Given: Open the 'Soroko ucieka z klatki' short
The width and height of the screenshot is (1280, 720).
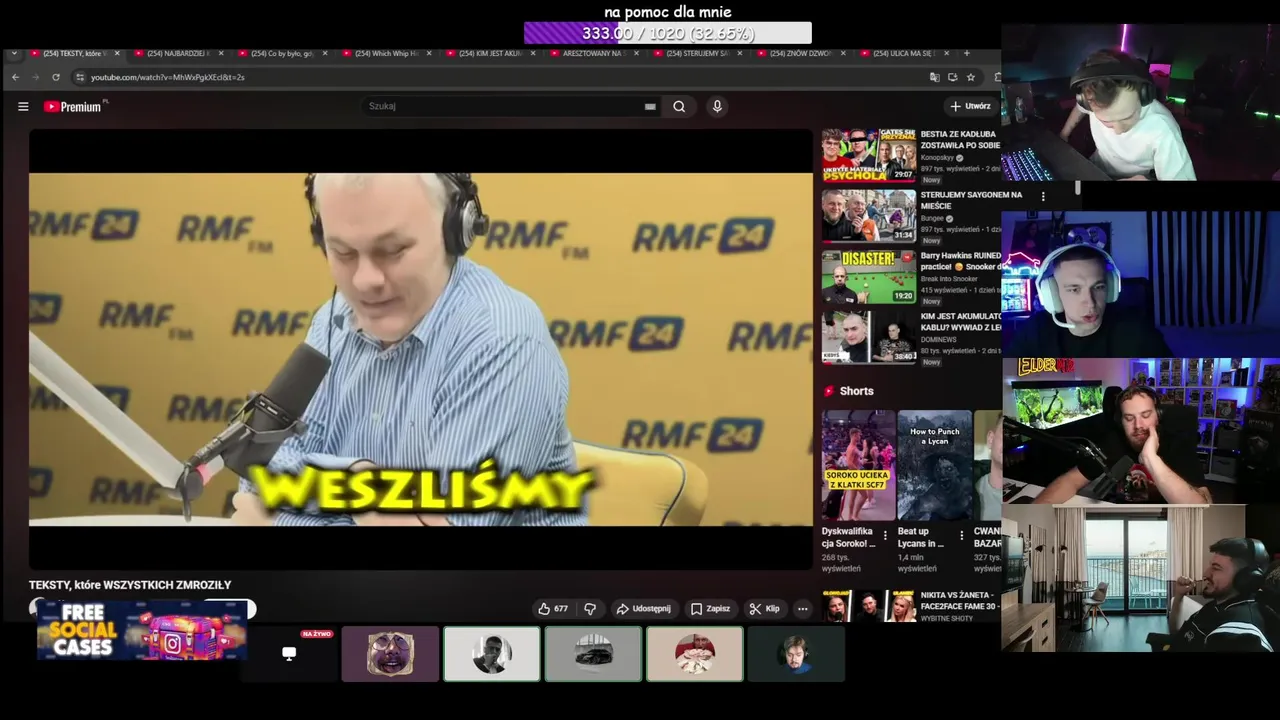Looking at the screenshot, I should click(859, 465).
